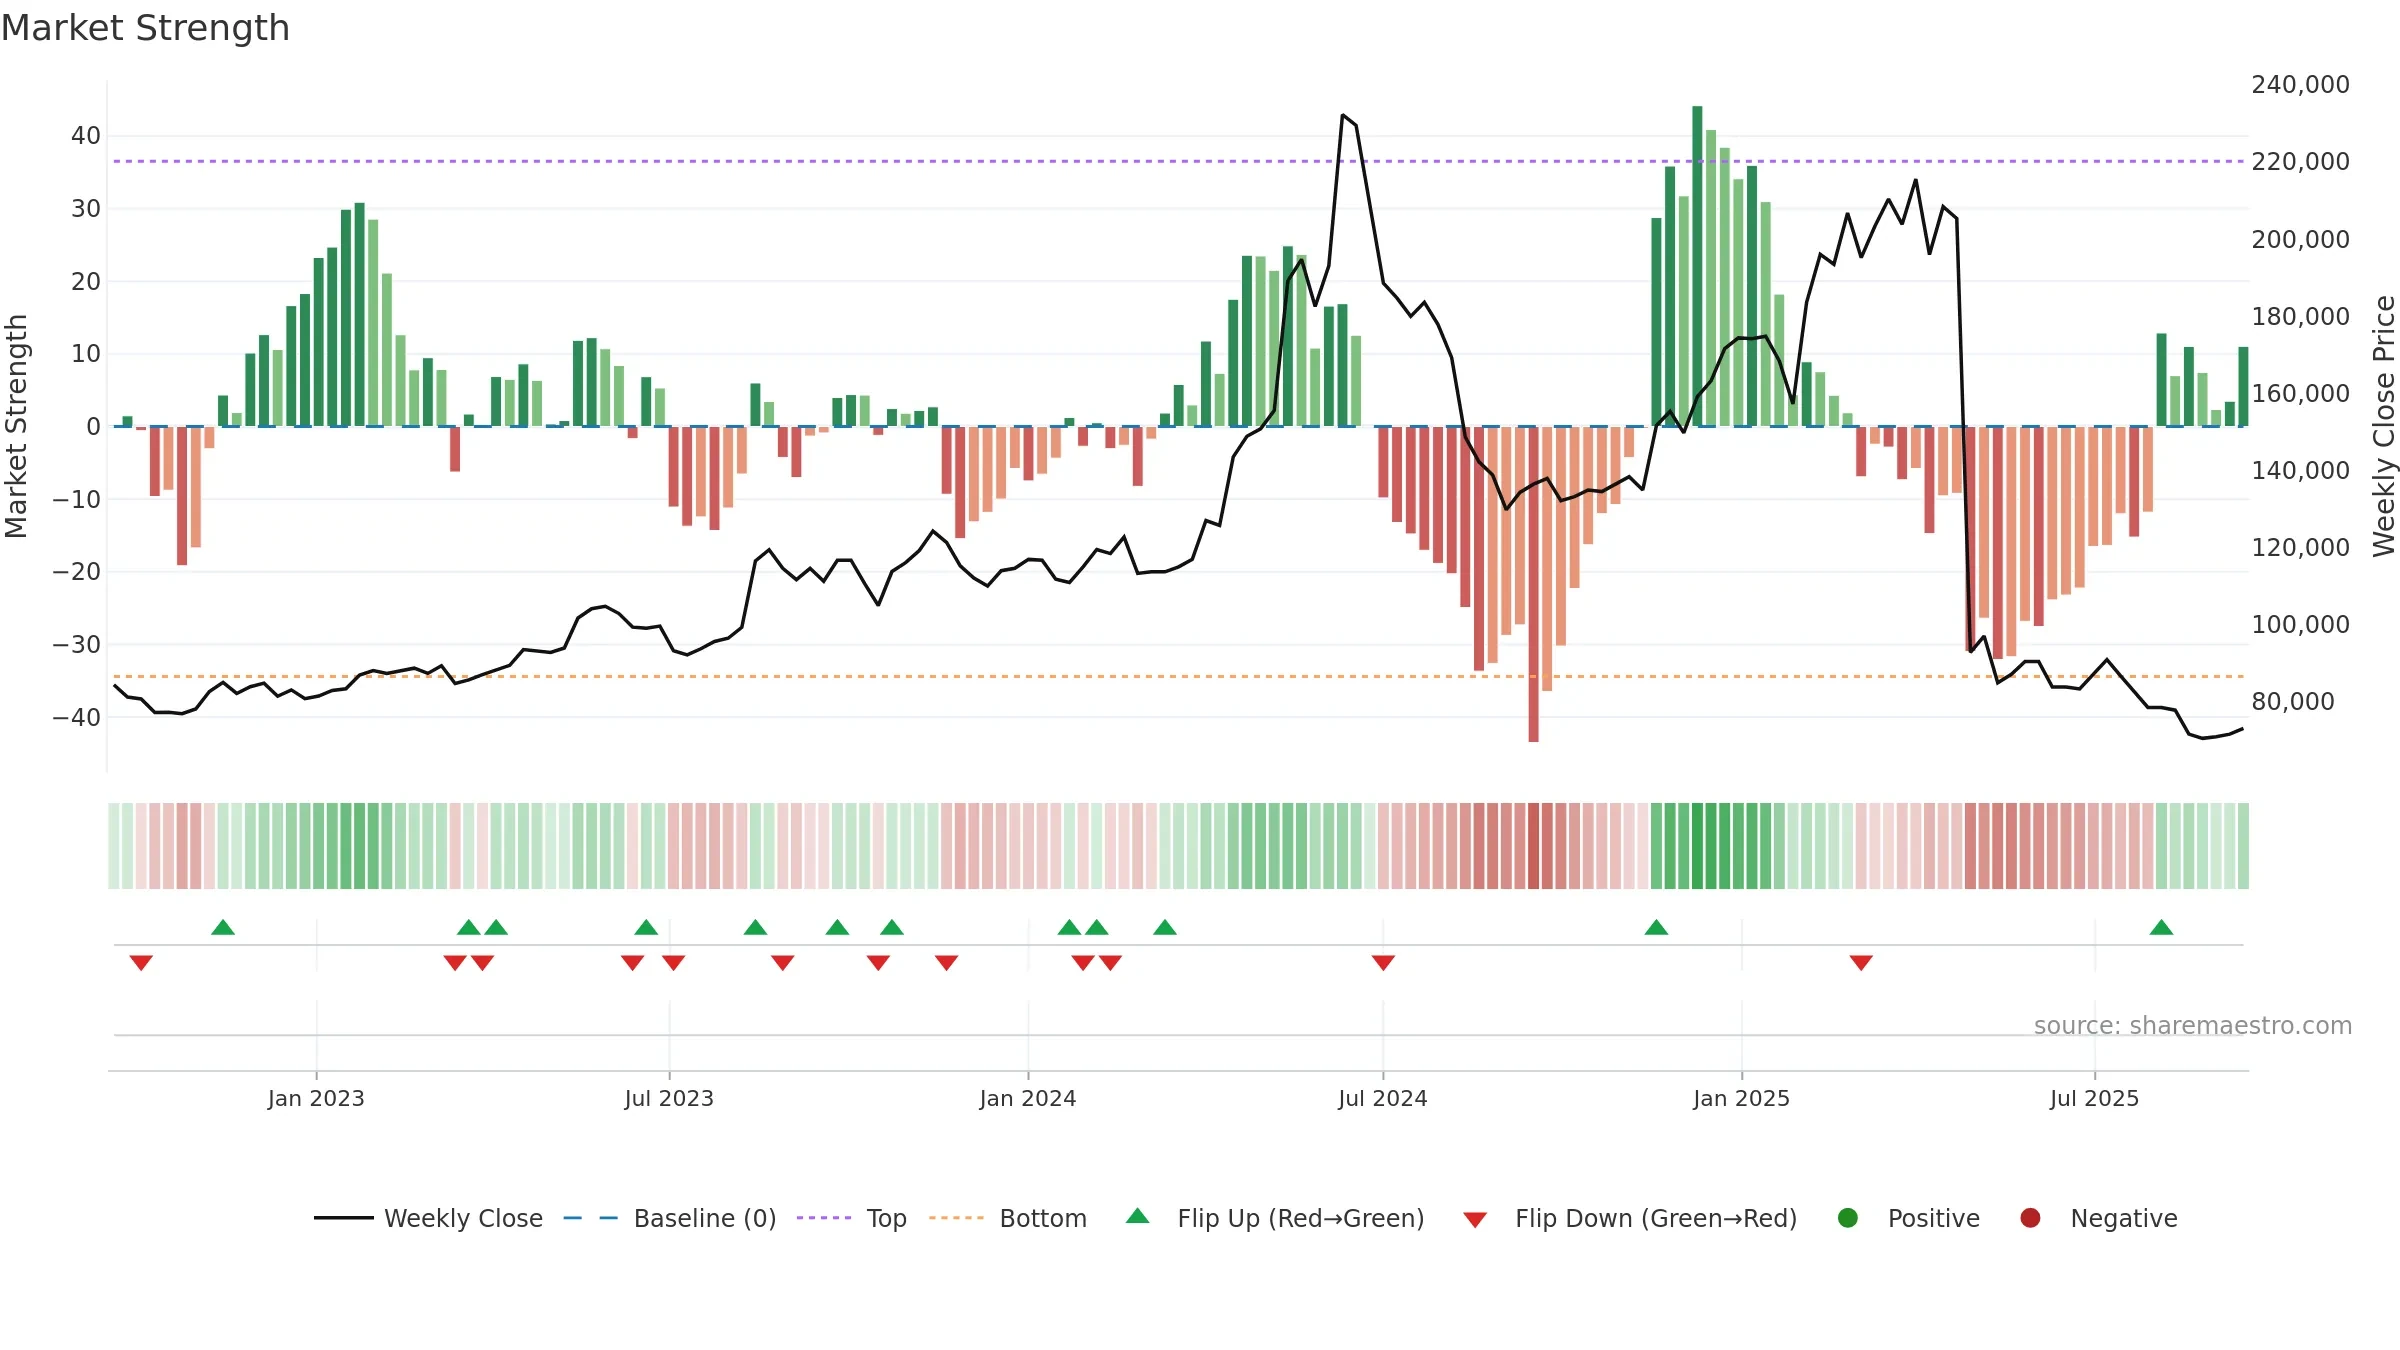Click the green triangle Flip Up legend icon

point(1137,1217)
